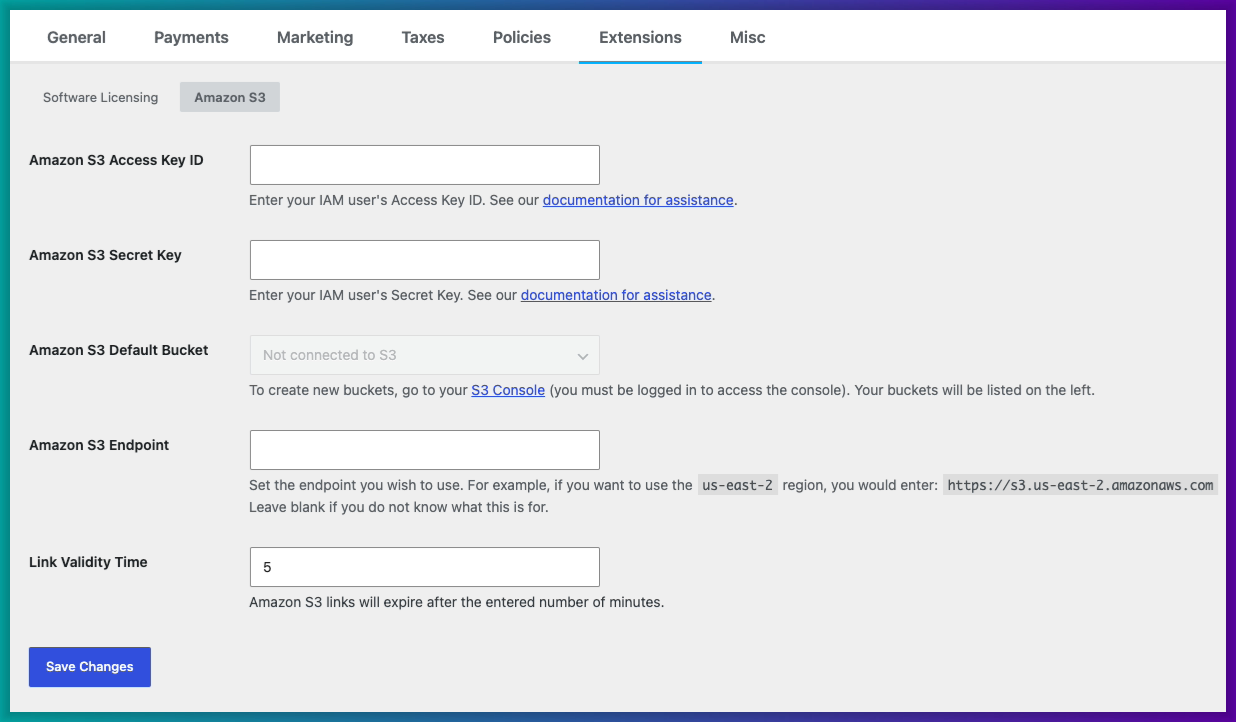Open the S3 Console link
Viewport: 1236px width, 722px height.
[508, 390]
